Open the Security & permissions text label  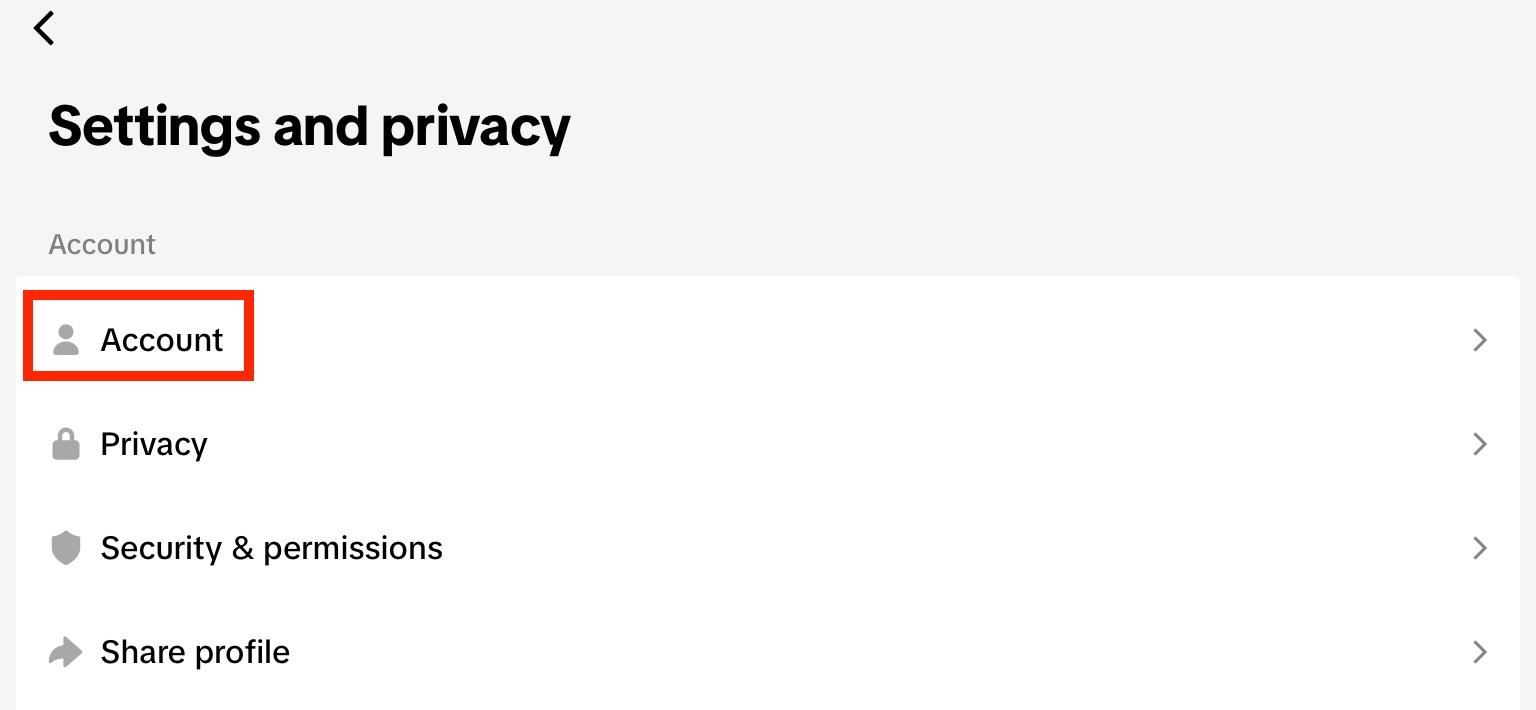pos(271,548)
